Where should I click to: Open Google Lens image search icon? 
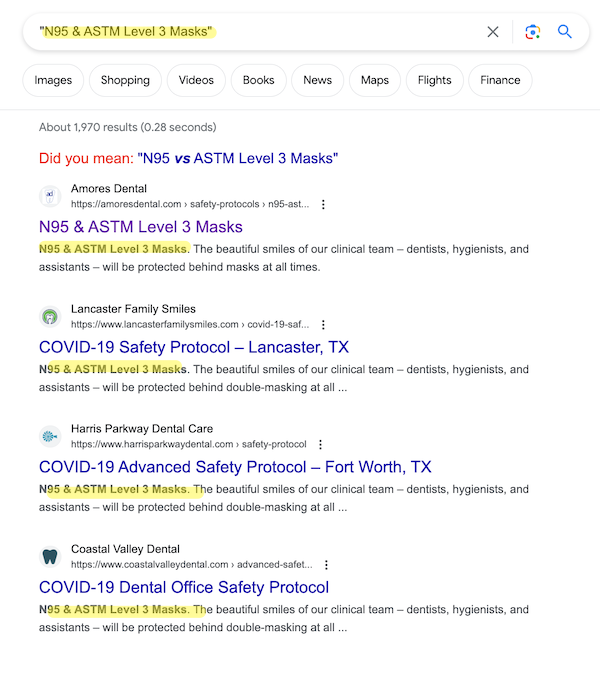point(533,32)
